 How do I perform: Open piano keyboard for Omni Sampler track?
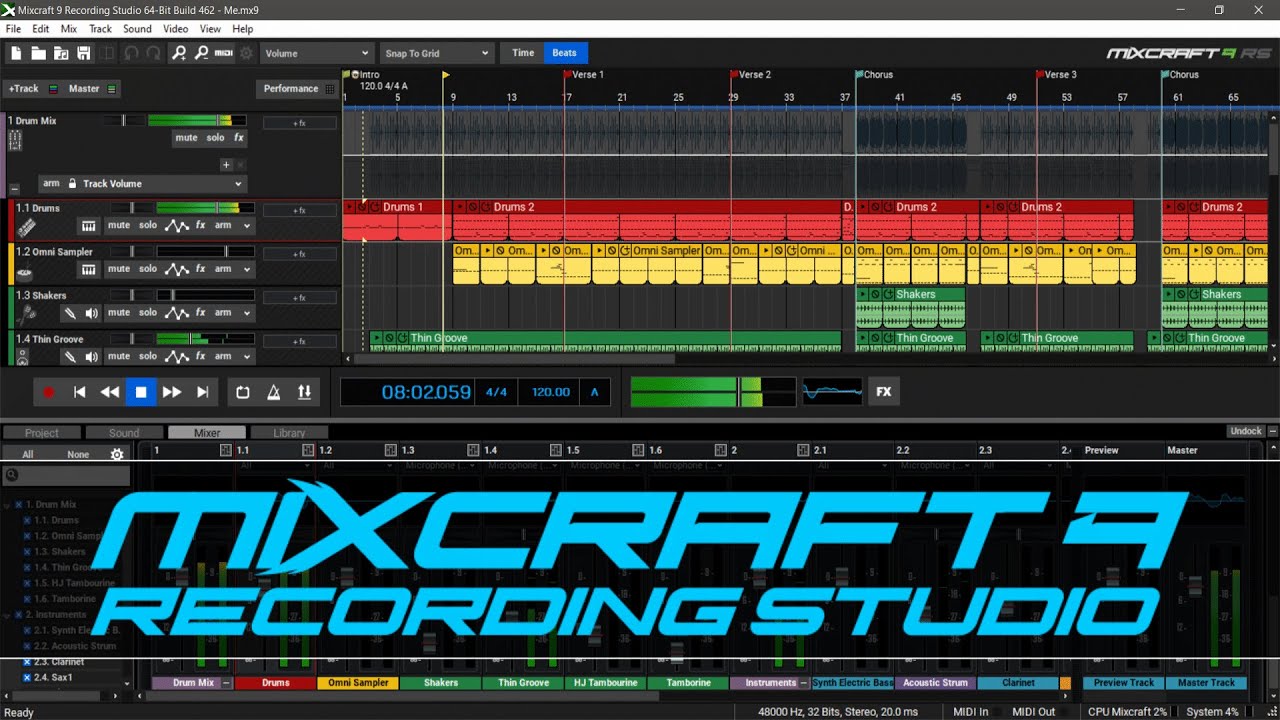point(89,269)
